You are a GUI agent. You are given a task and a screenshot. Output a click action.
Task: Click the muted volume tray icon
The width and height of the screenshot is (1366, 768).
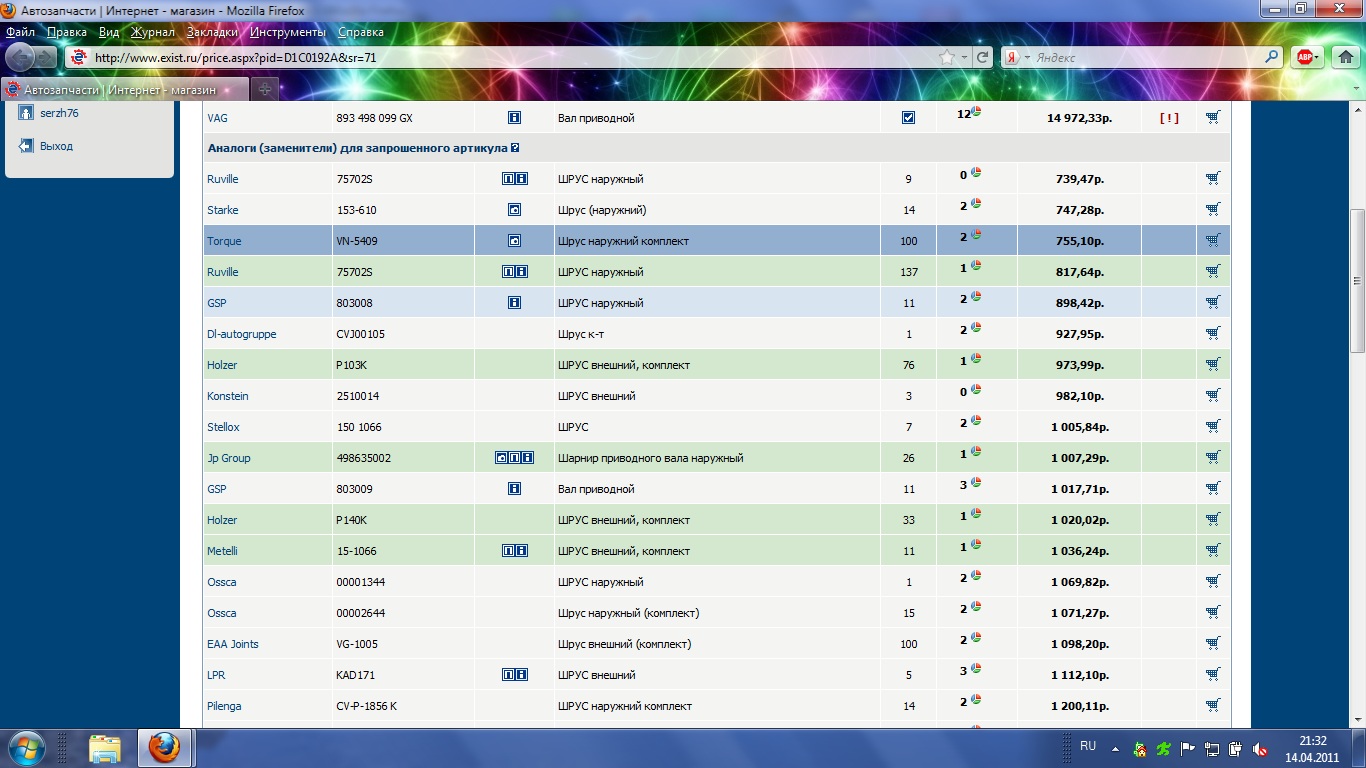(1261, 748)
